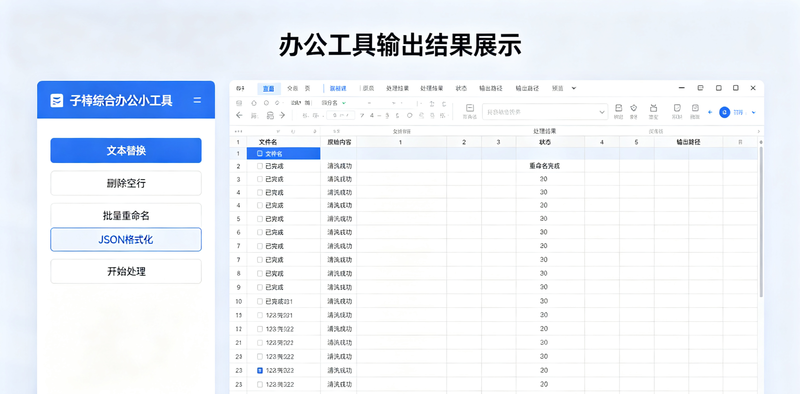Uncheck the ticked blue checkbox in the file list
Viewport: 800px width, 394px height.
pyautogui.click(x=260, y=371)
